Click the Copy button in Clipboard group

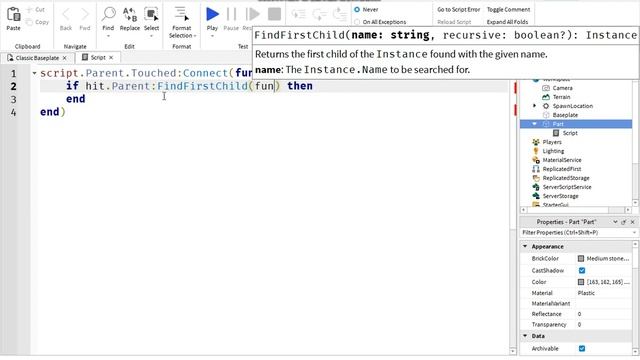tap(37, 22)
